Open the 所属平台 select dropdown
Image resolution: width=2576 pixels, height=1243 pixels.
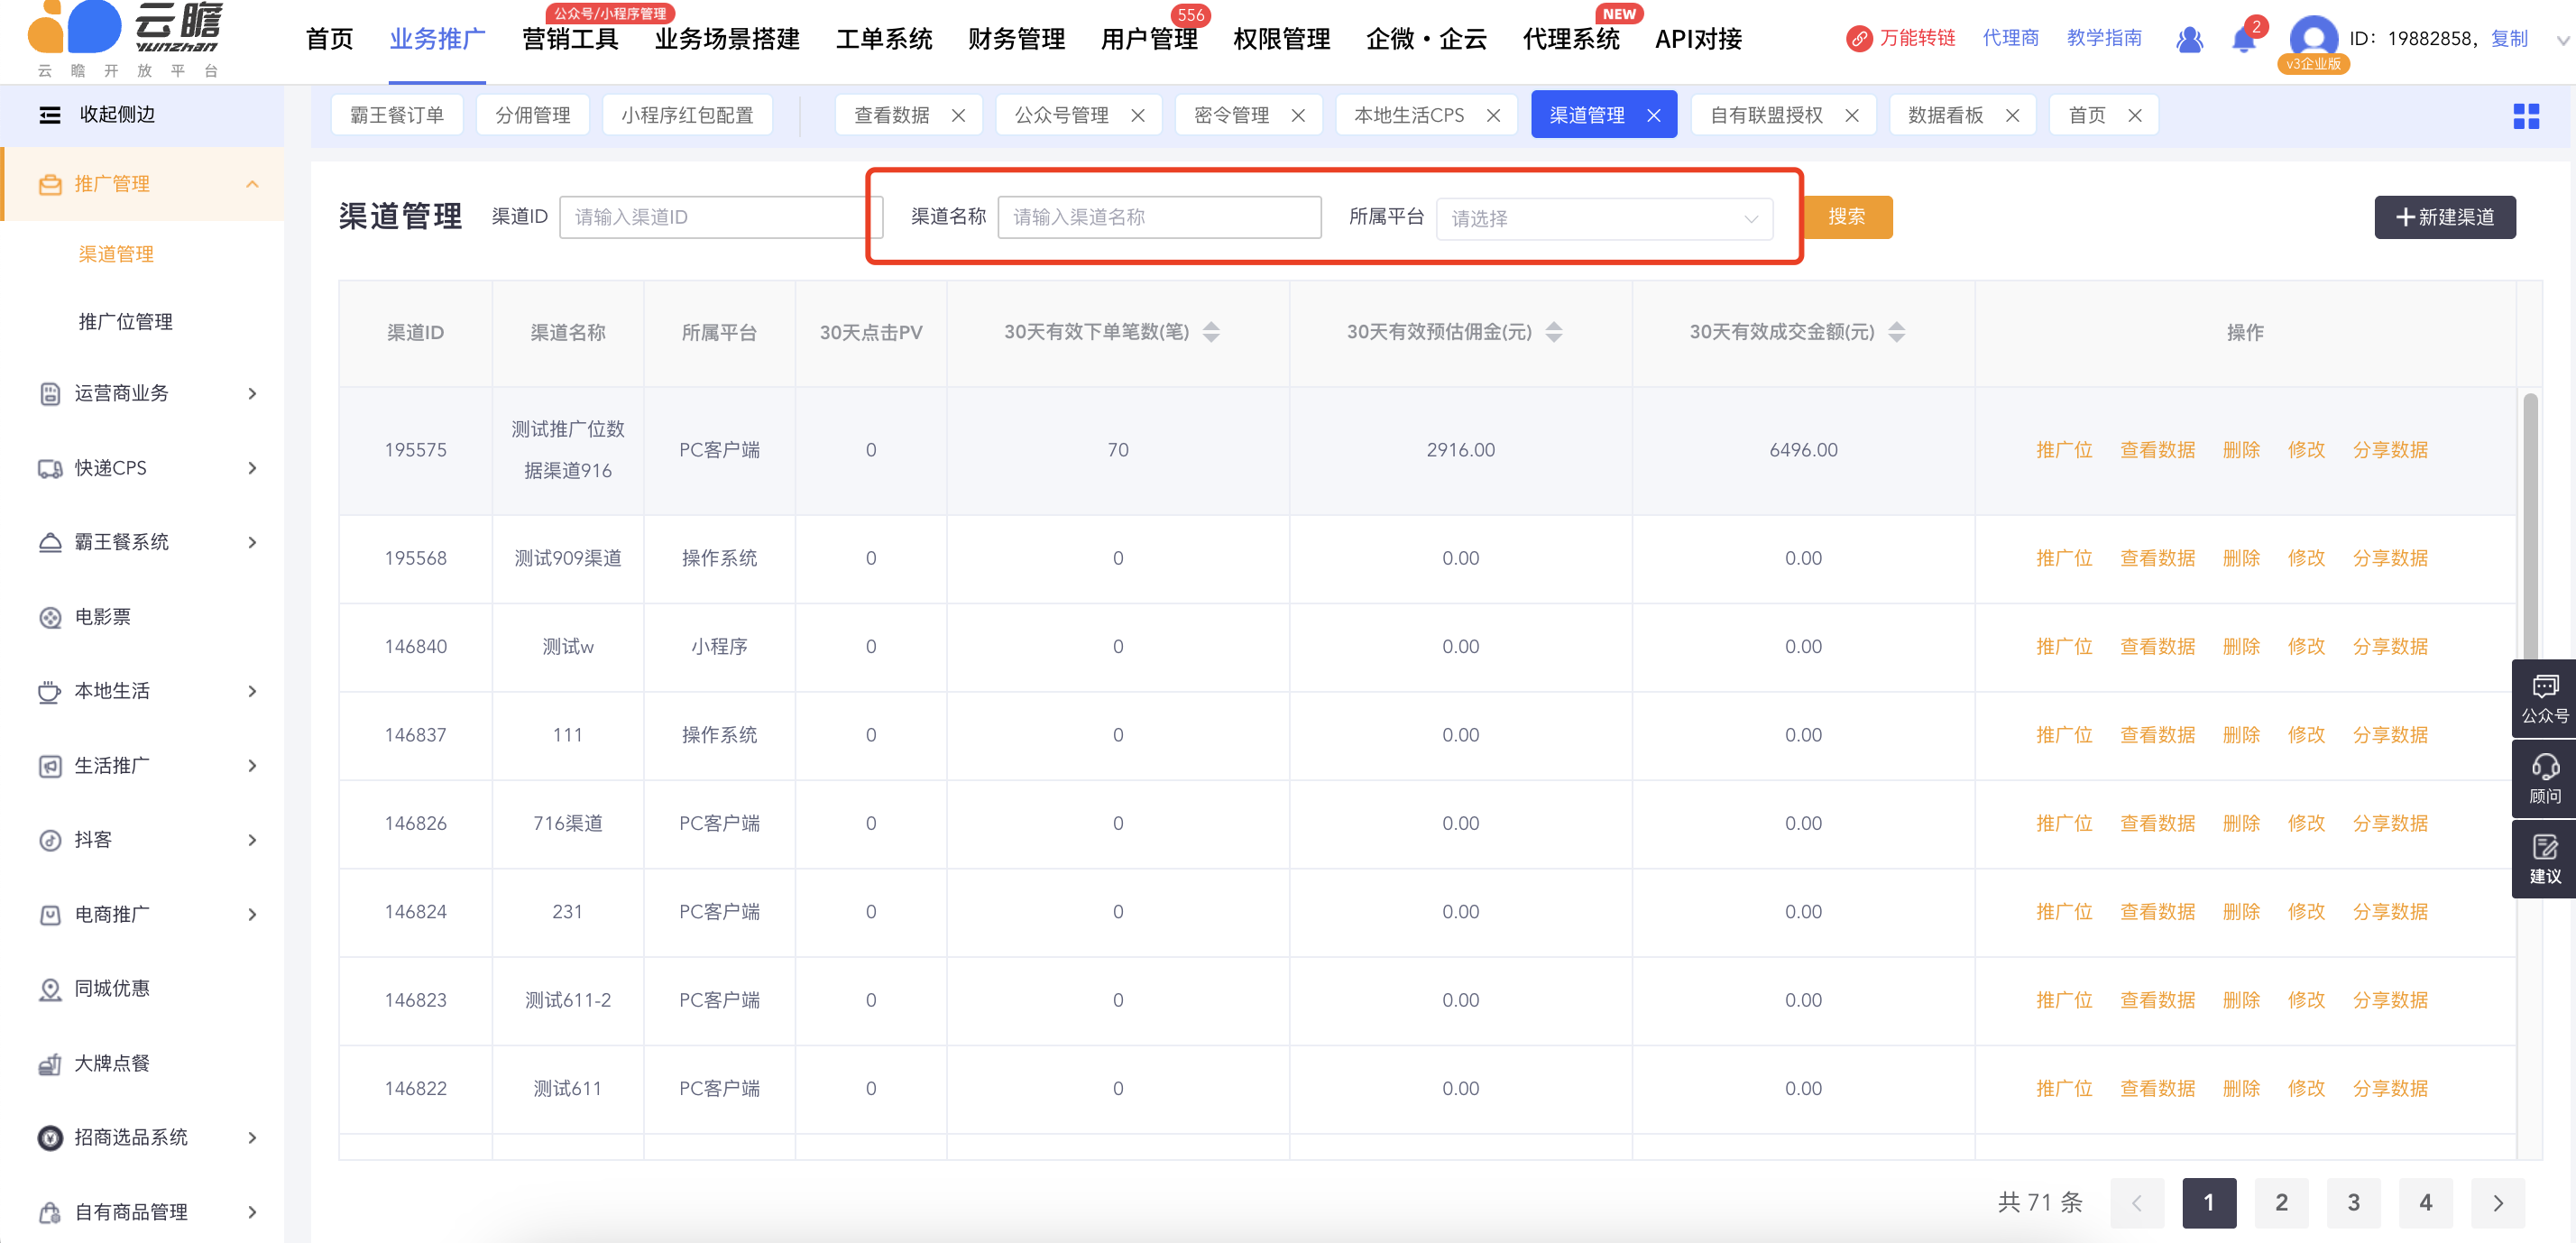[x=1603, y=218]
